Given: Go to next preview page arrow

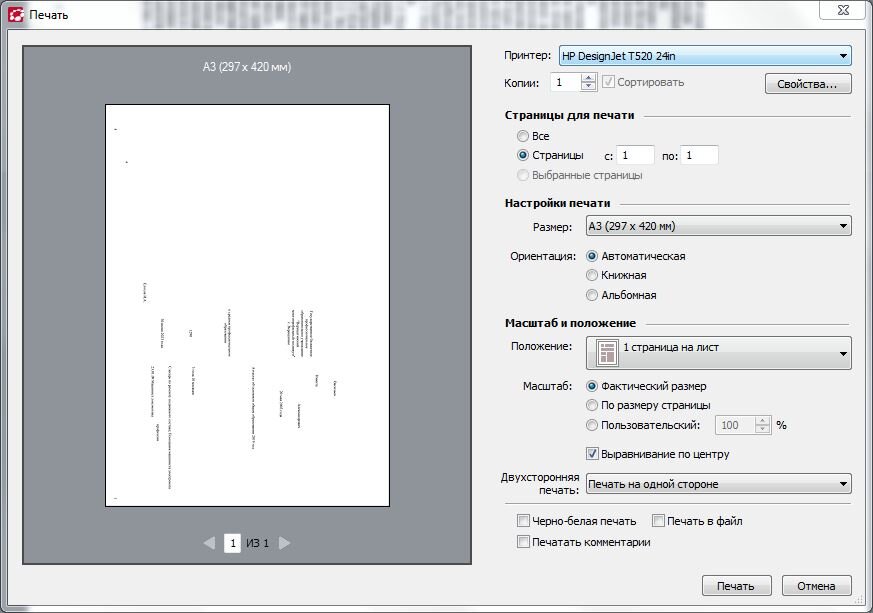Looking at the screenshot, I should click(x=284, y=543).
